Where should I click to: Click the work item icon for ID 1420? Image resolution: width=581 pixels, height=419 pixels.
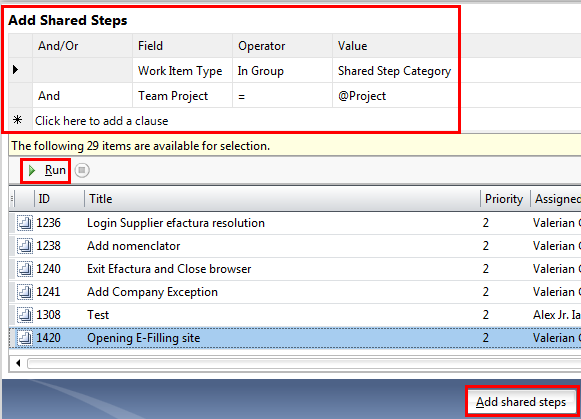pyautogui.click(x=25, y=338)
